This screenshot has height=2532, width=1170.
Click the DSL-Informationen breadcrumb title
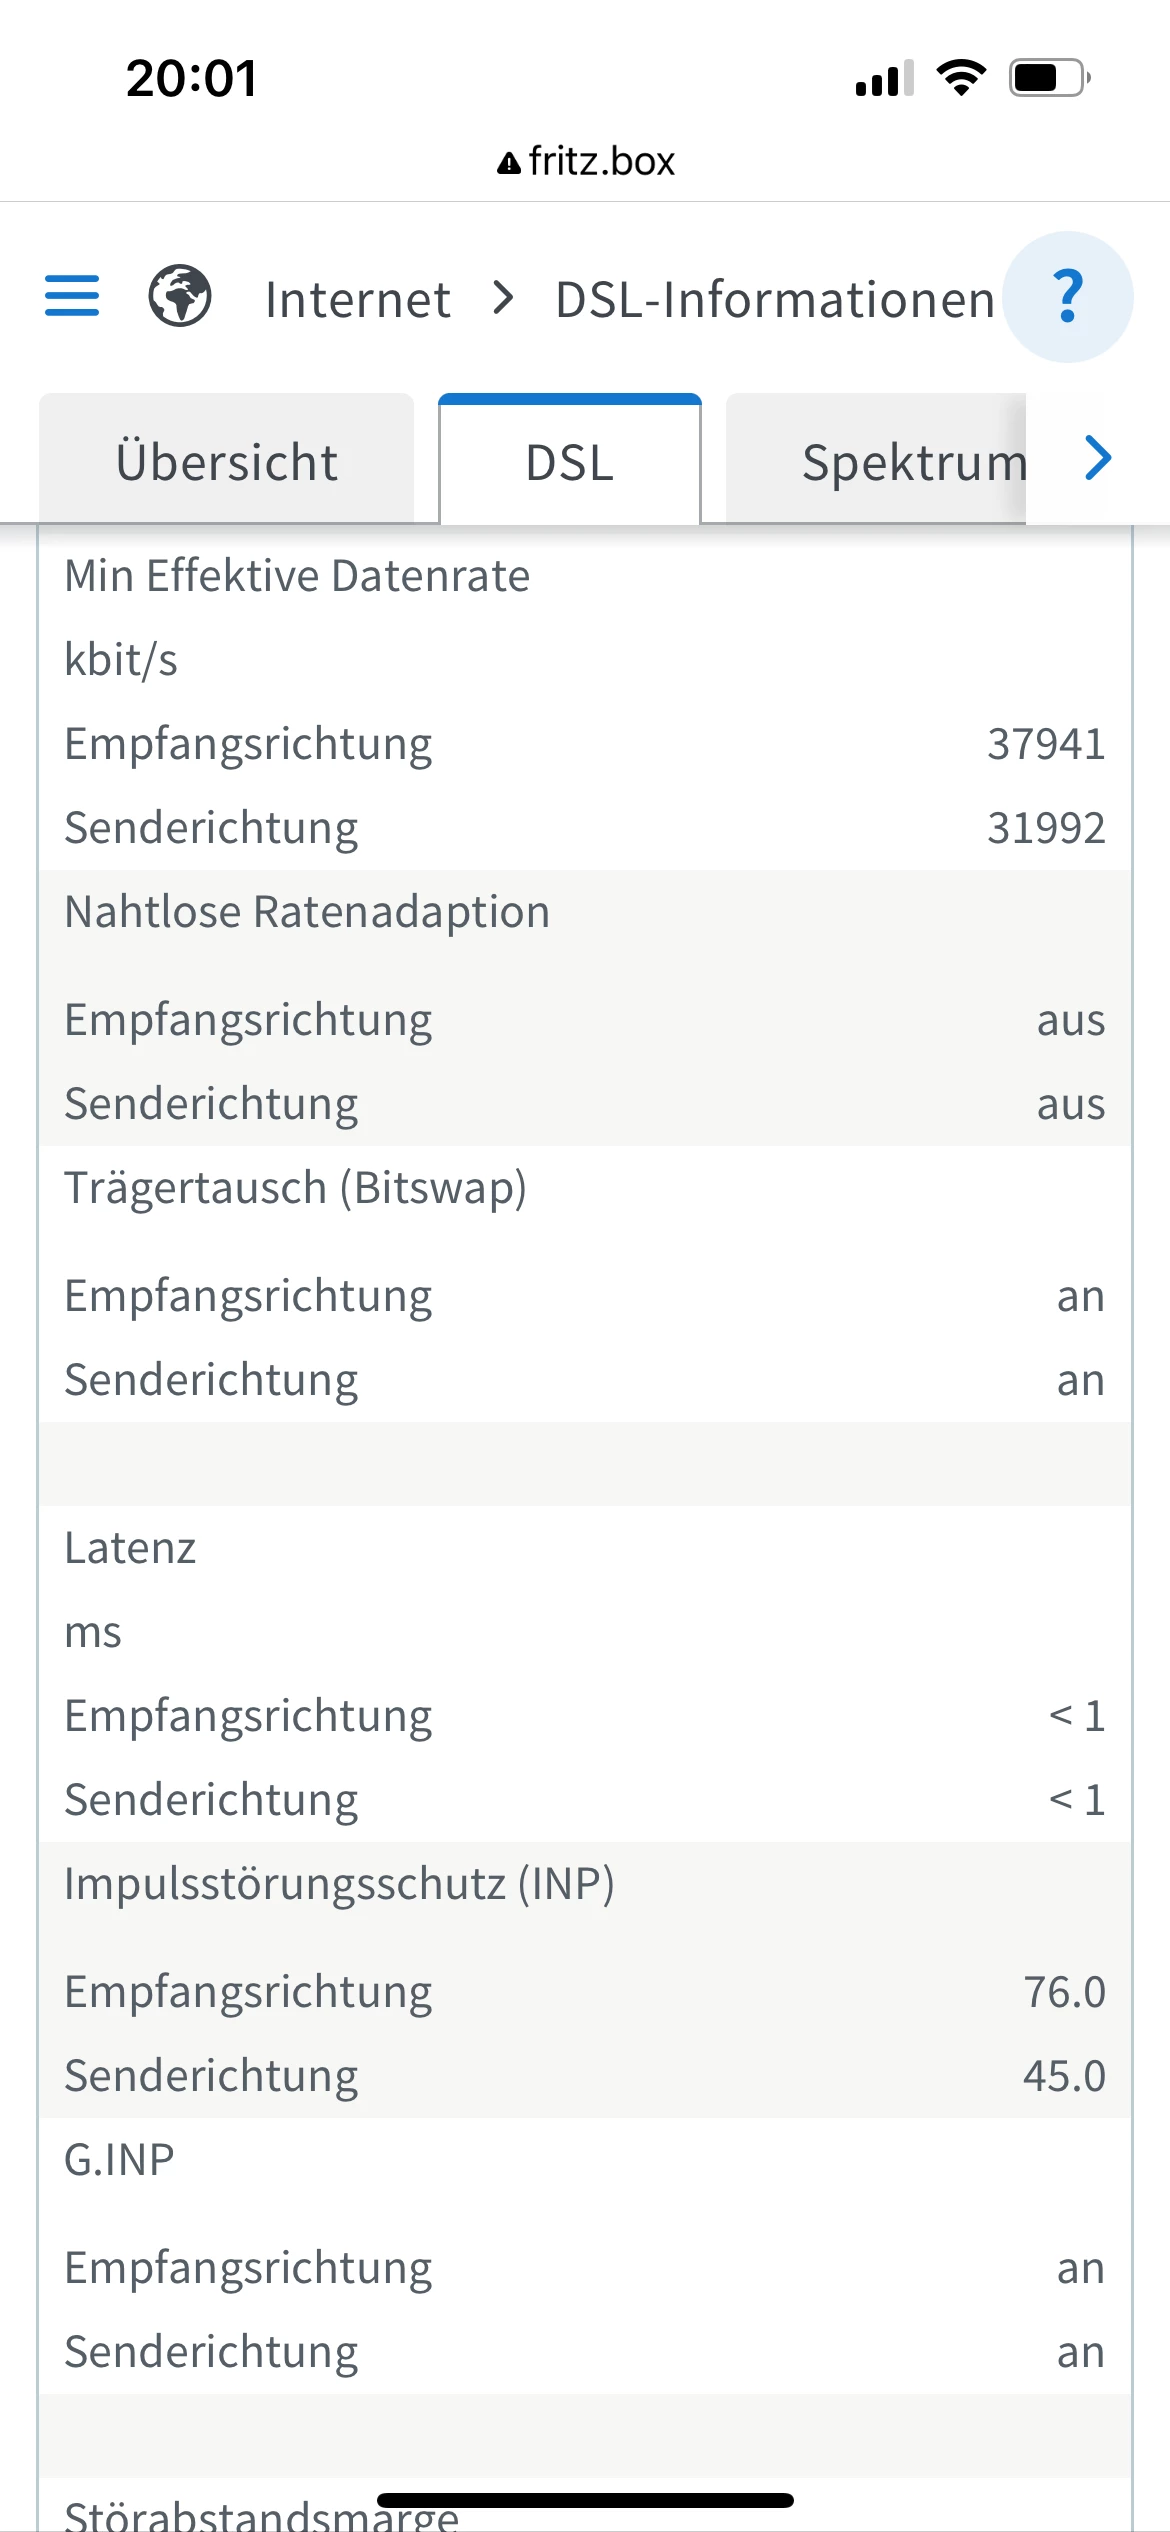(x=775, y=299)
